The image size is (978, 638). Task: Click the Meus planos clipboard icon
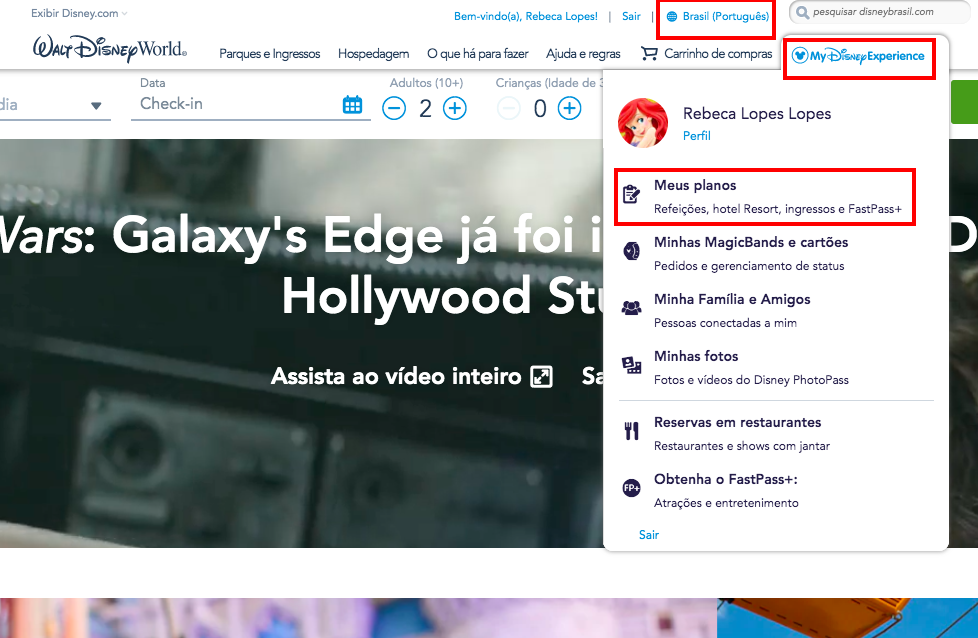tap(631, 192)
